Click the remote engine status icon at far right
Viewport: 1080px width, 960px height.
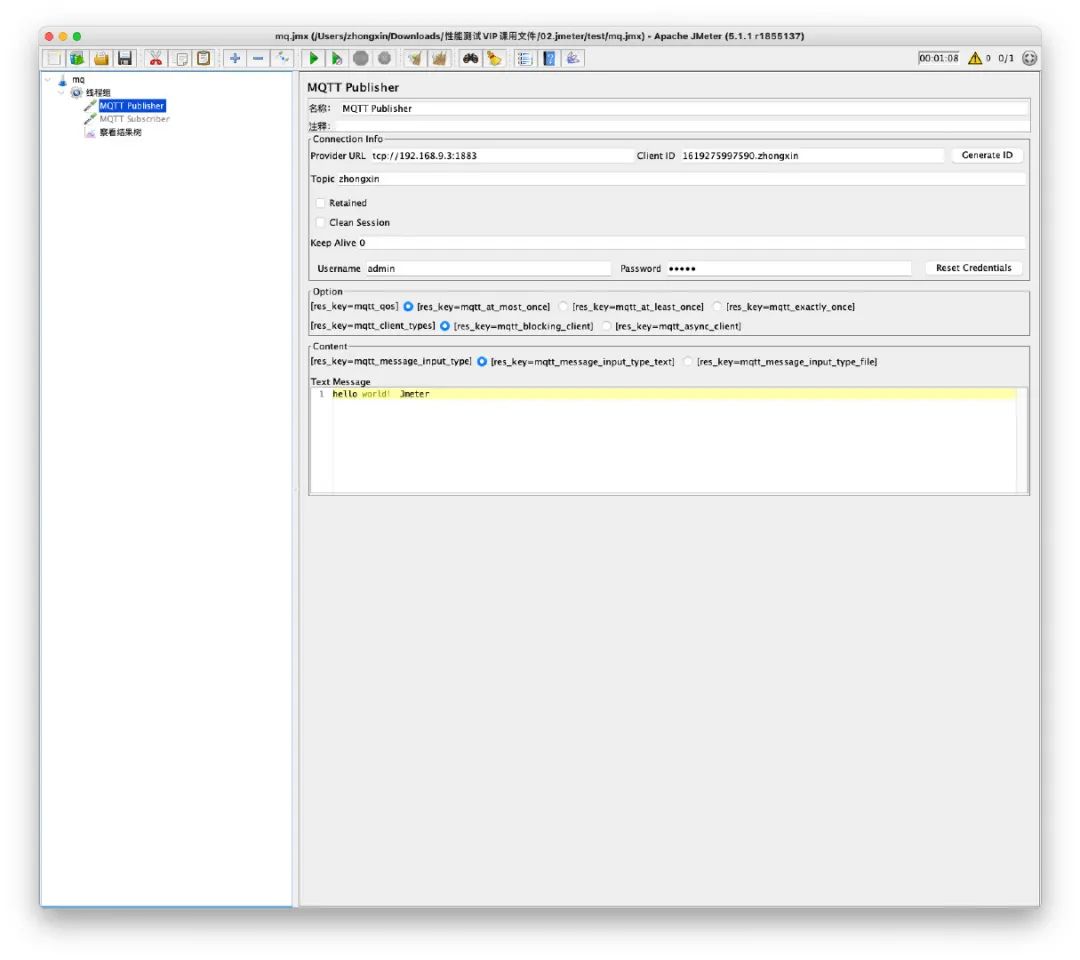1029,59
